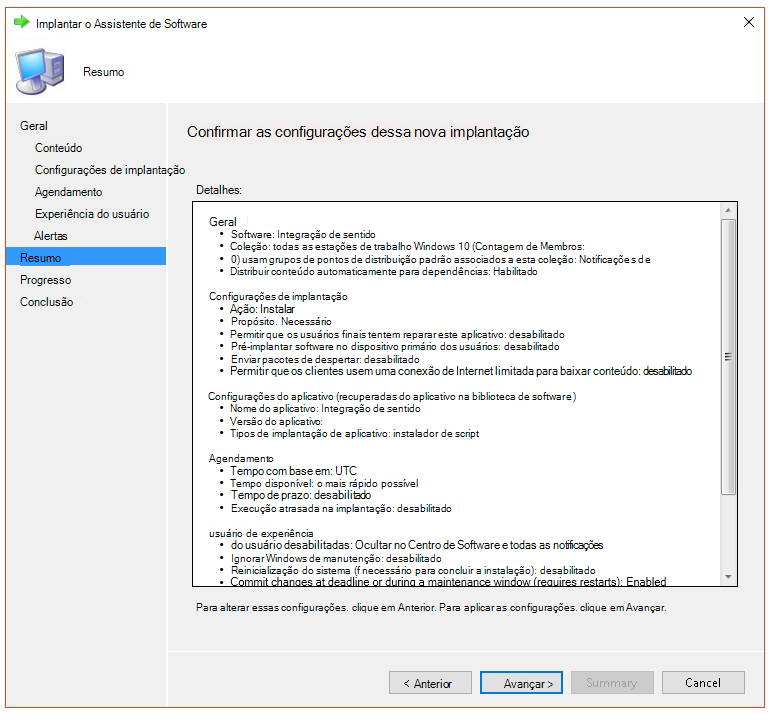The image size is (781, 722).
Task: Click the 'Detalhes:' label
Action: point(219,190)
